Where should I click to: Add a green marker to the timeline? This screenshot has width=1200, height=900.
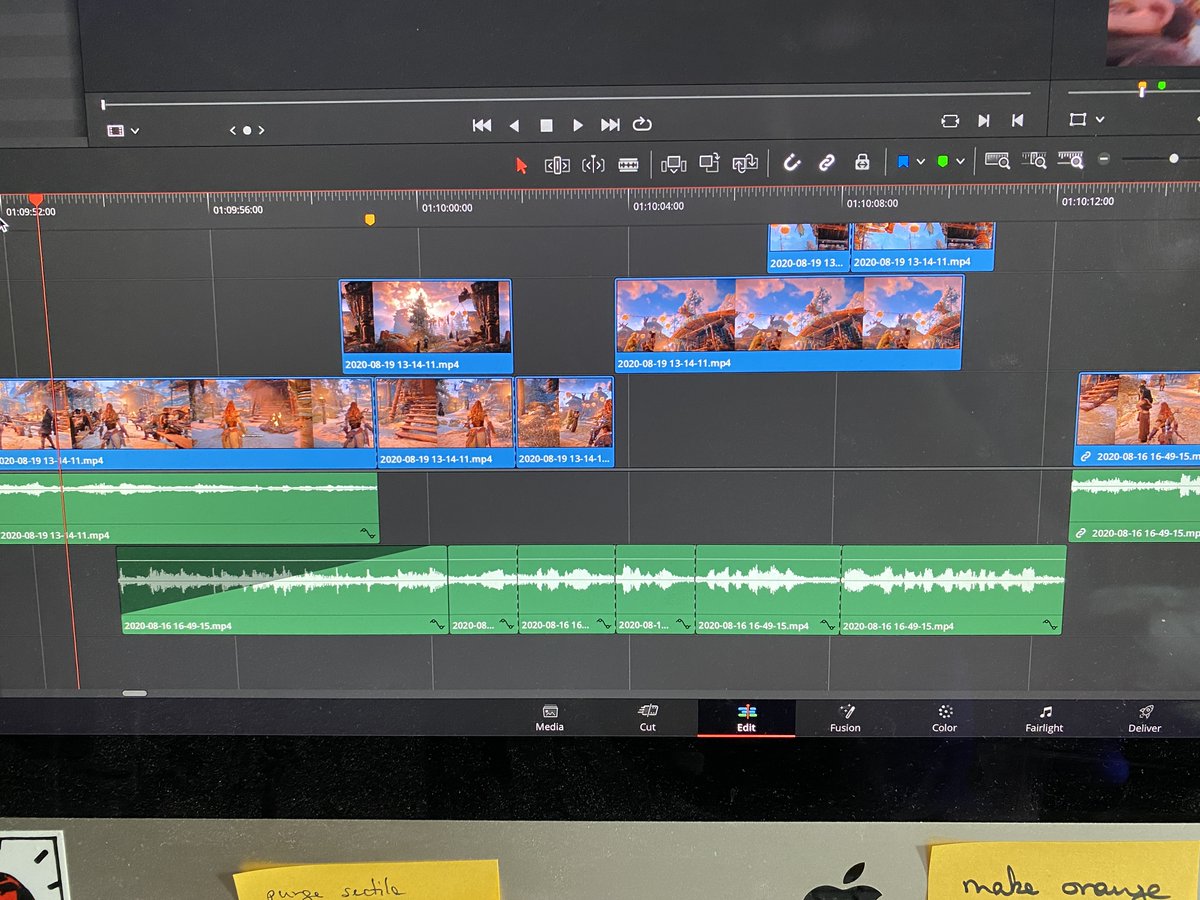point(942,161)
